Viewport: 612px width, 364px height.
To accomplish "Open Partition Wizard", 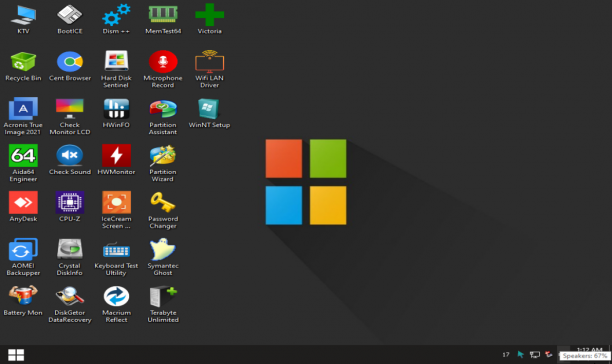I will 163,163.
